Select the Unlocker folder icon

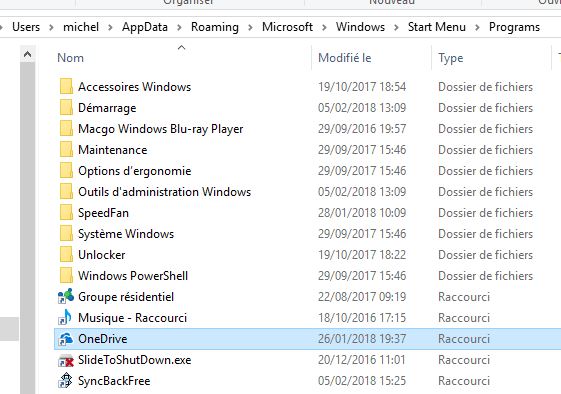click(x=66, y=254)
